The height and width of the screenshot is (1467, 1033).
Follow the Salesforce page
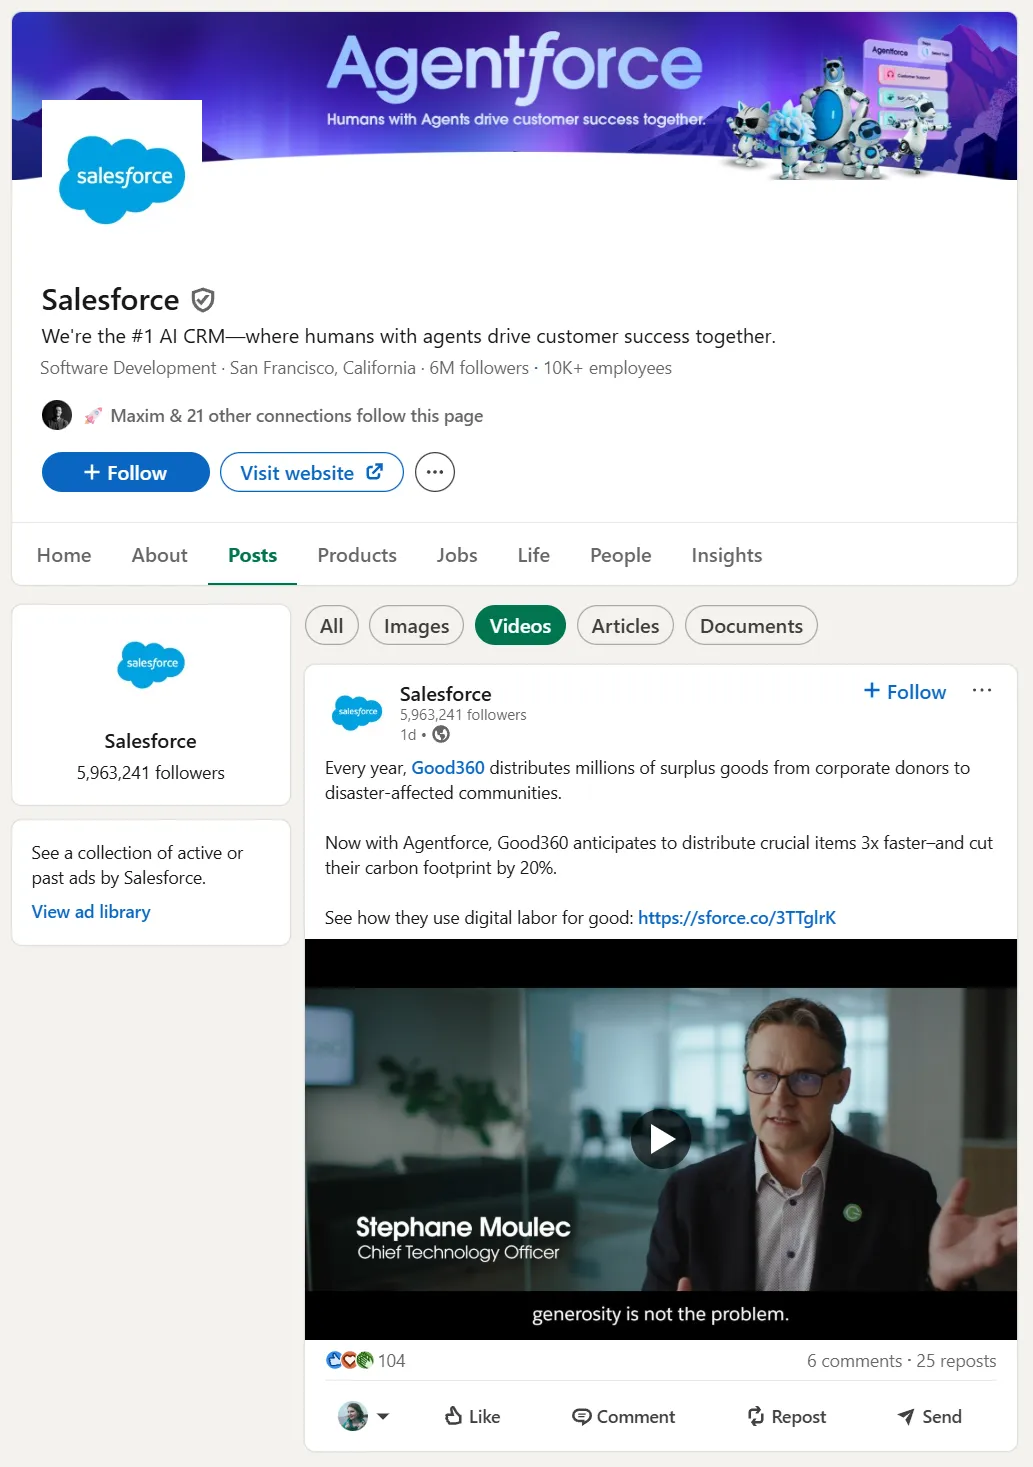tap(125, 471)
